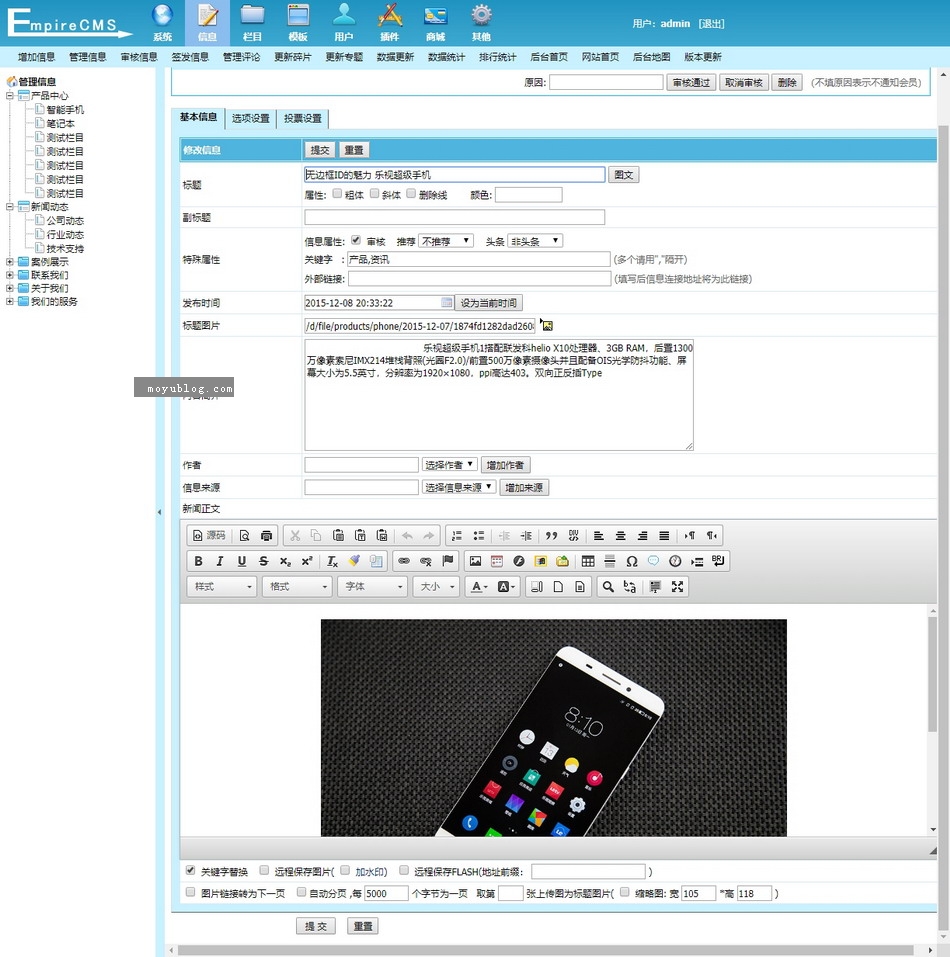The image size is (950, 957).
Task: Collapse the 产品中心 tree node
Action: tap(10, 95)
